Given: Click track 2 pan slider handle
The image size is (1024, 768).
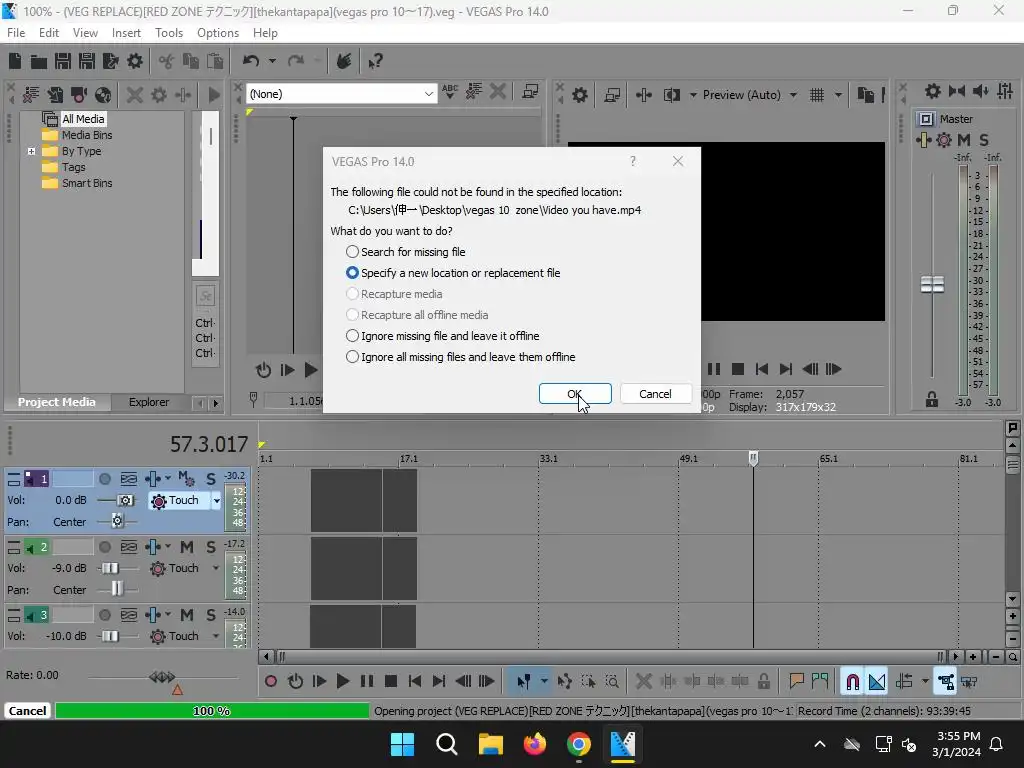Looking at the screenshot, I should (x=117, y=589).
